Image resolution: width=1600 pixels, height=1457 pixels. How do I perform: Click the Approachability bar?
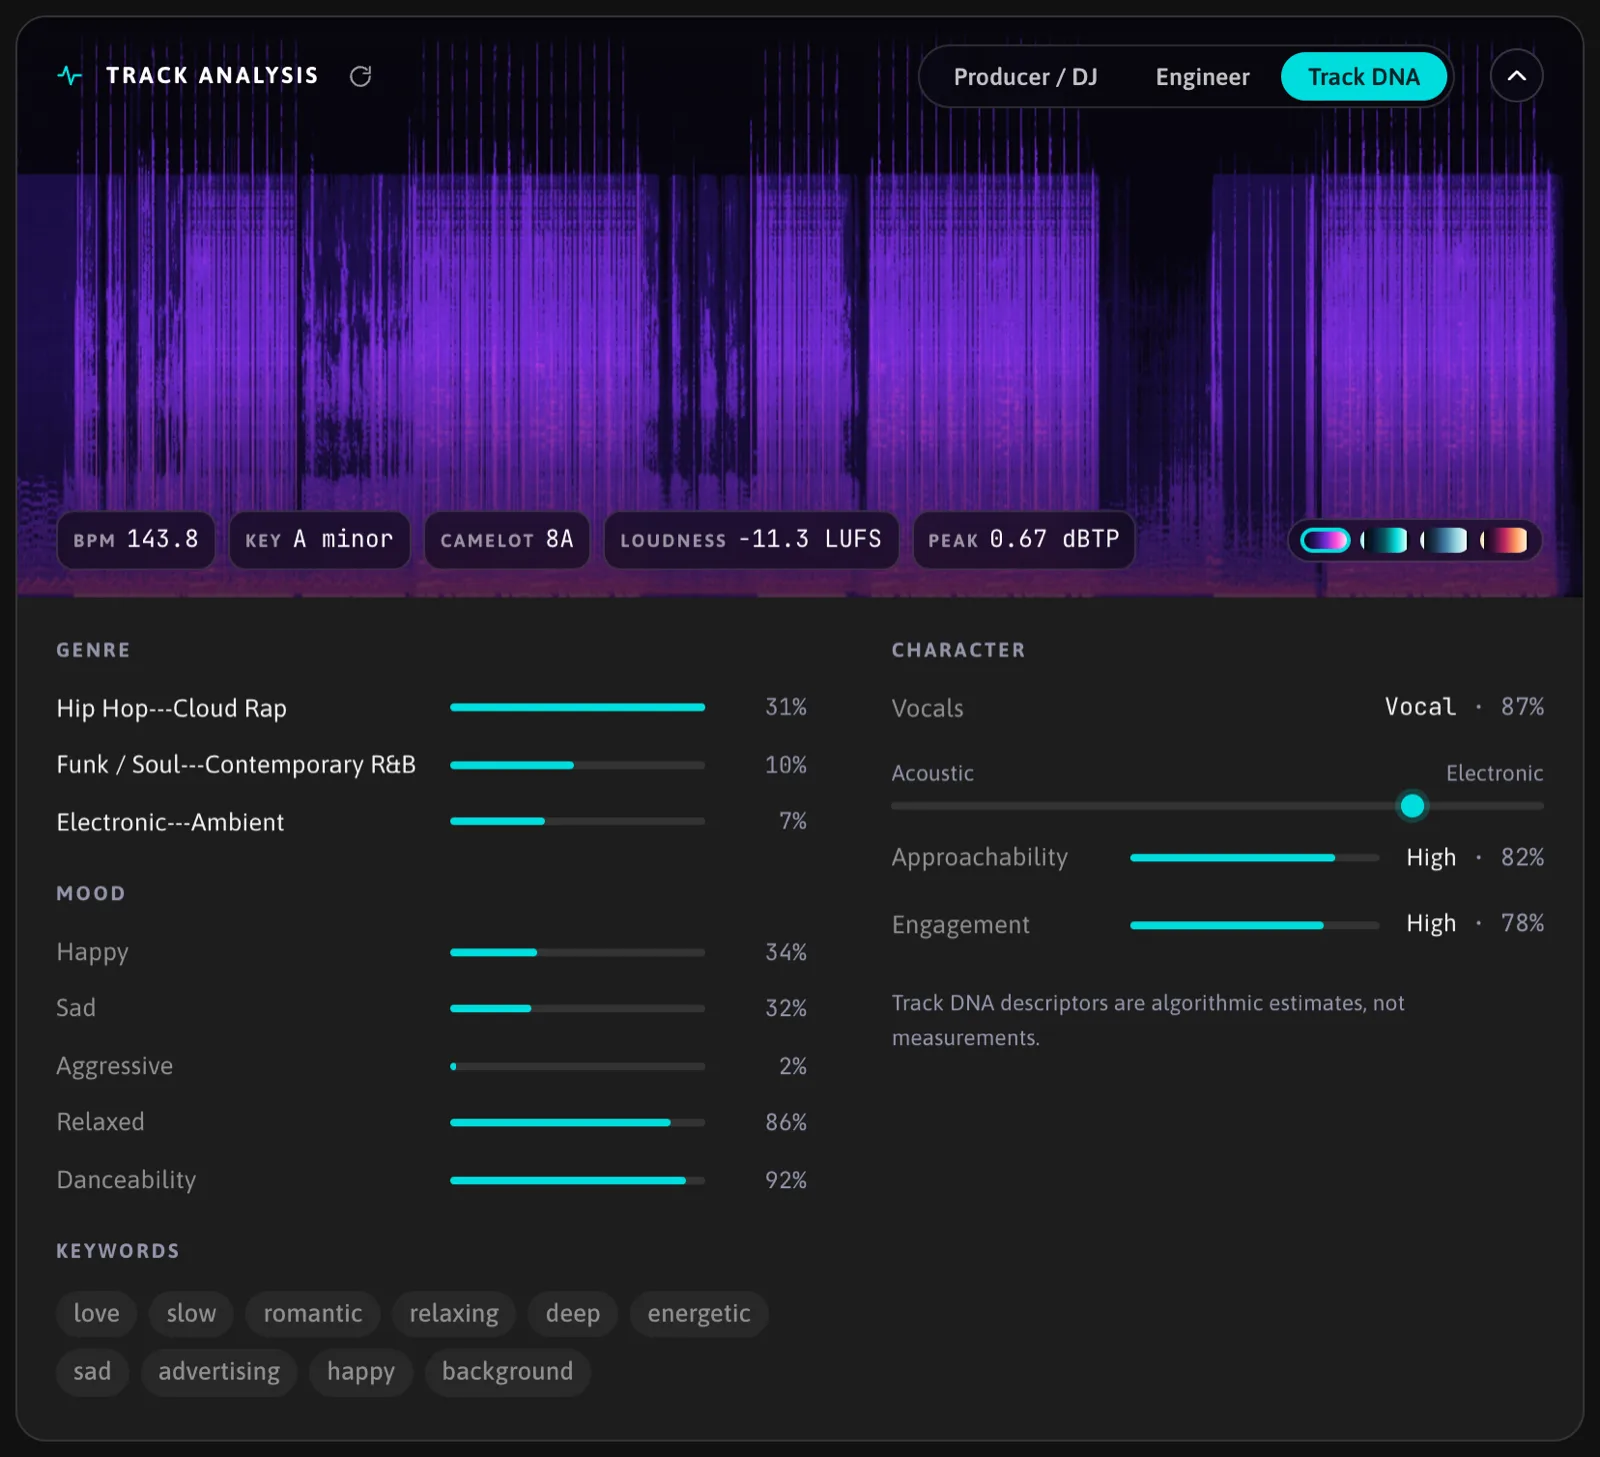coord(1254,857)
